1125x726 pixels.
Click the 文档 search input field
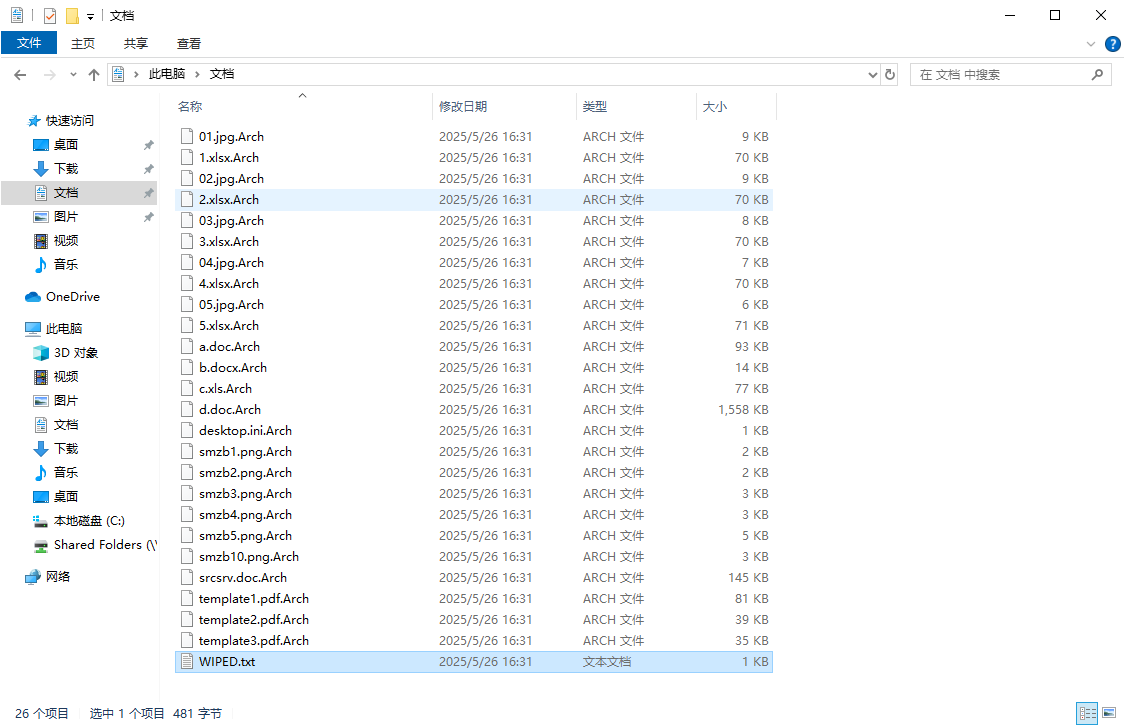1000,74
